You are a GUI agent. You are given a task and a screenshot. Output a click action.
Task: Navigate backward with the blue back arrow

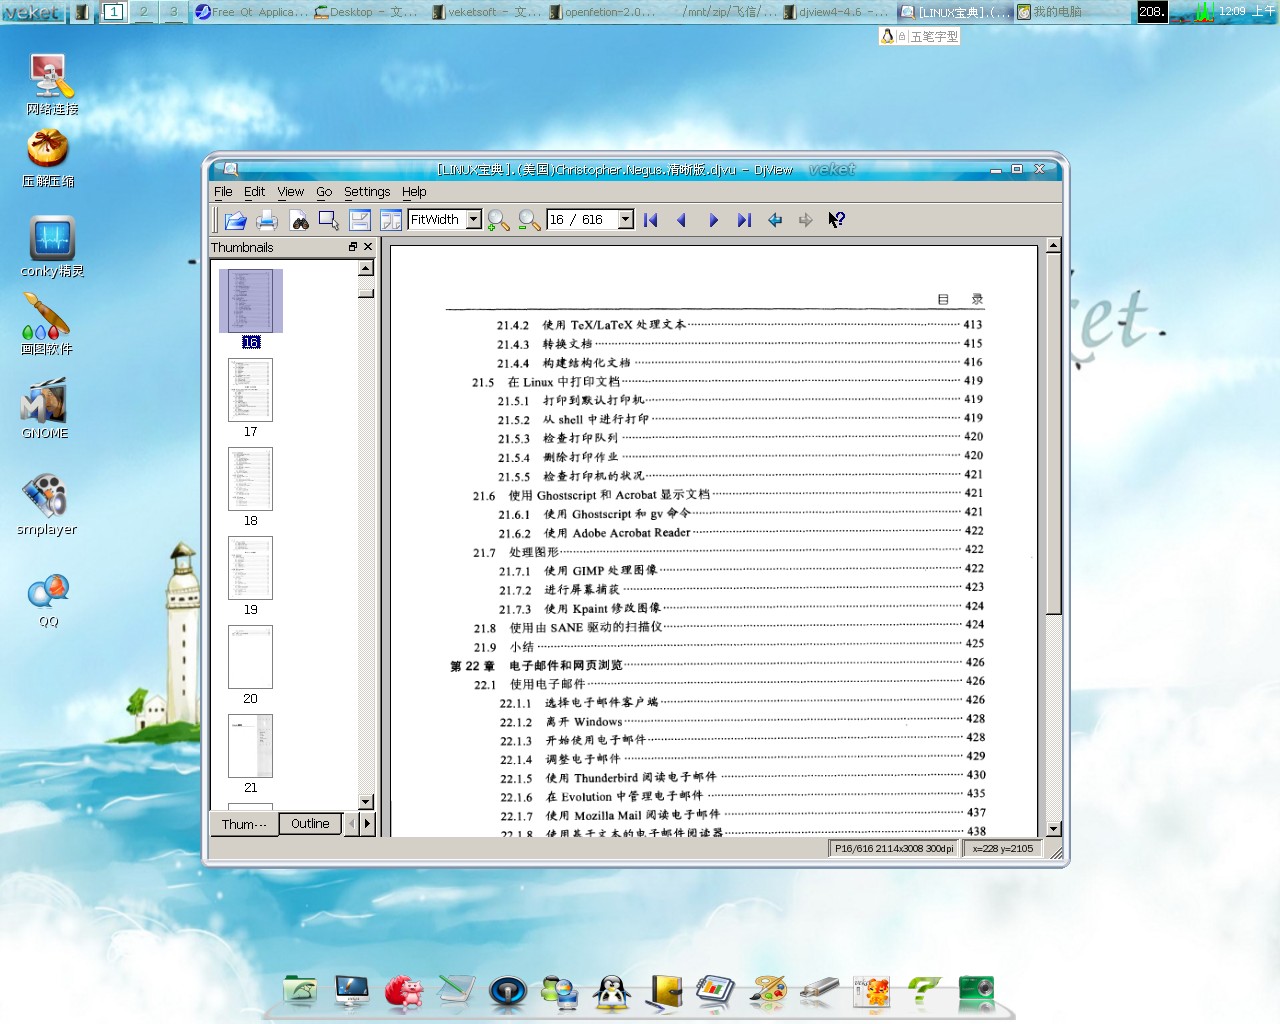click(775, 220)
